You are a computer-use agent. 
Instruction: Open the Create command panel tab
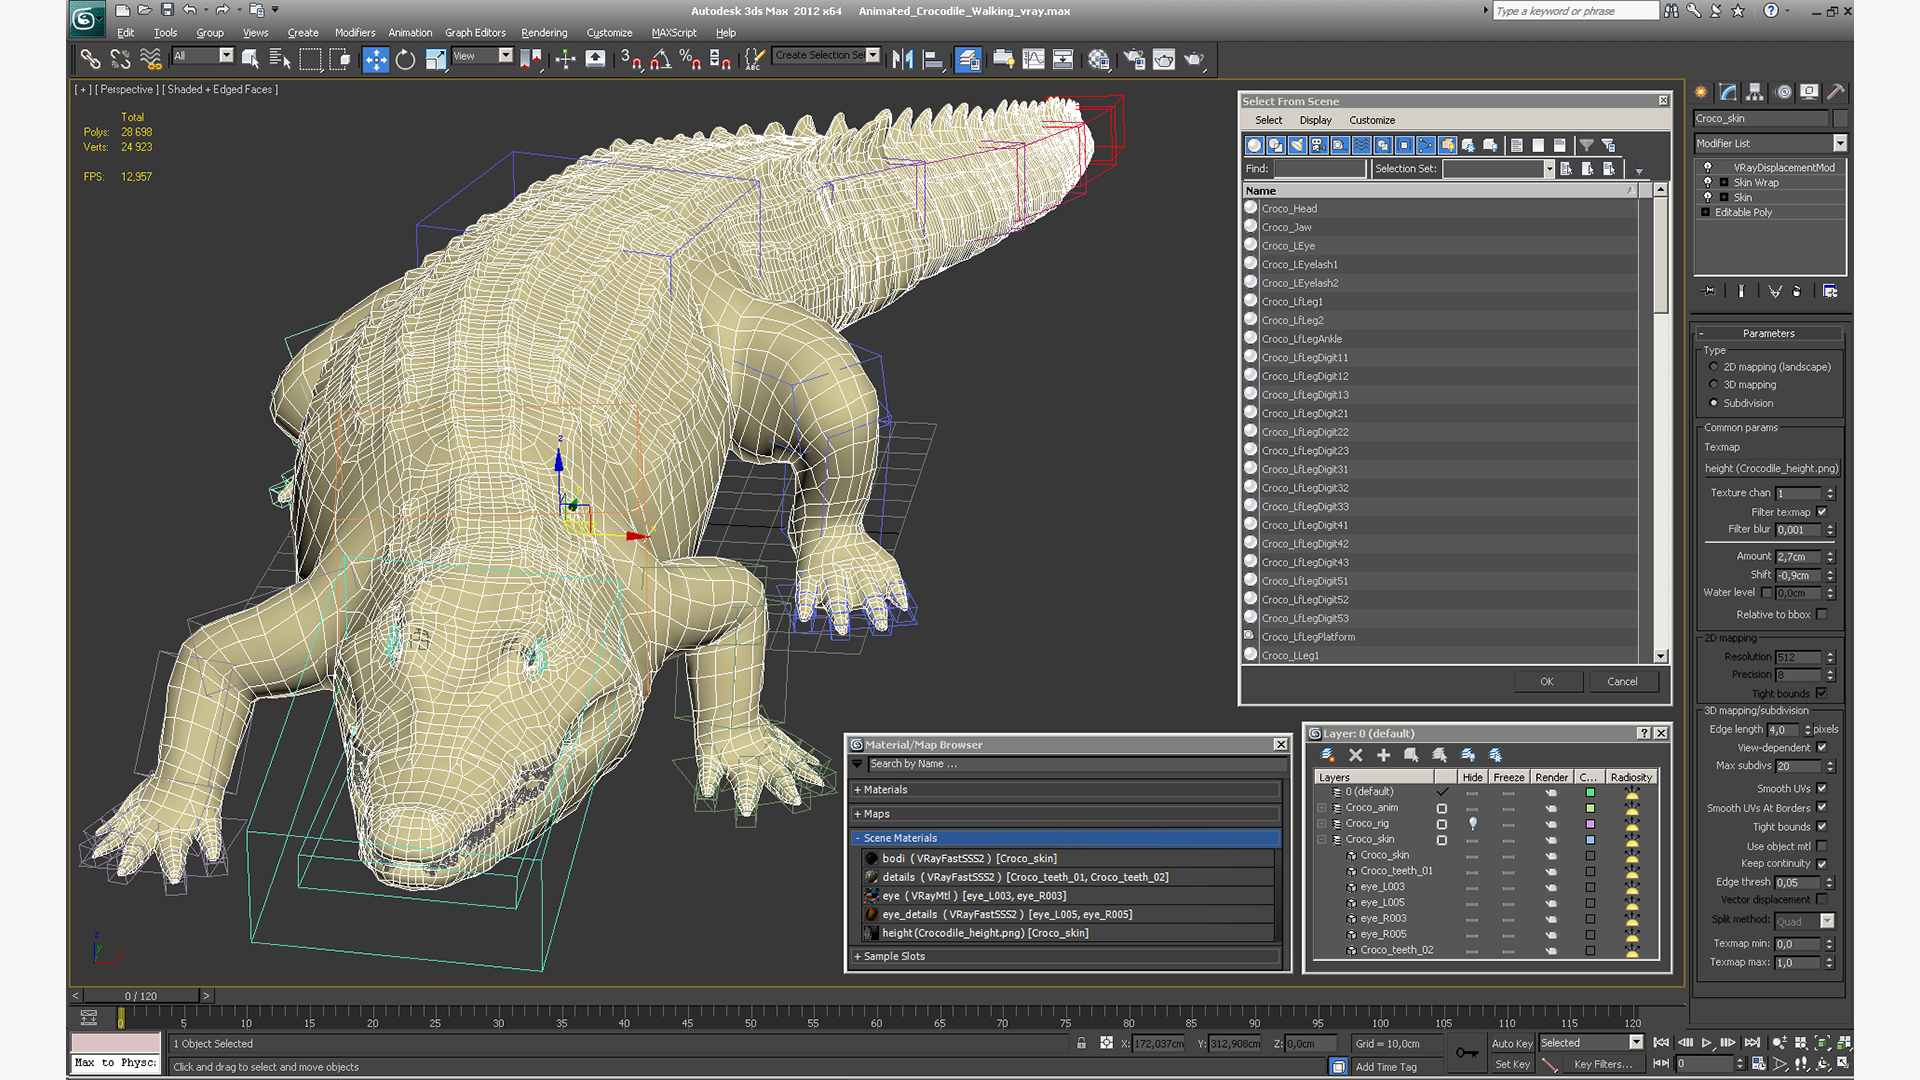1702,92
